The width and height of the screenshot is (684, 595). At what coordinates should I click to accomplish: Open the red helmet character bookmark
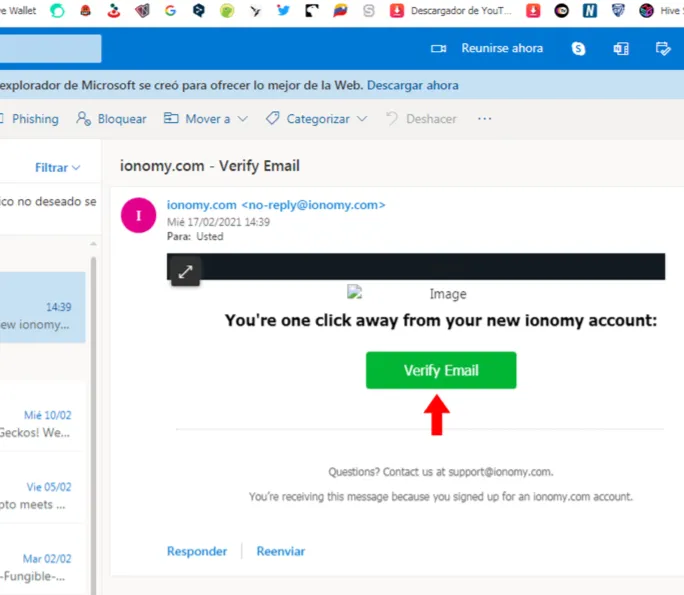tap(86, 10)
